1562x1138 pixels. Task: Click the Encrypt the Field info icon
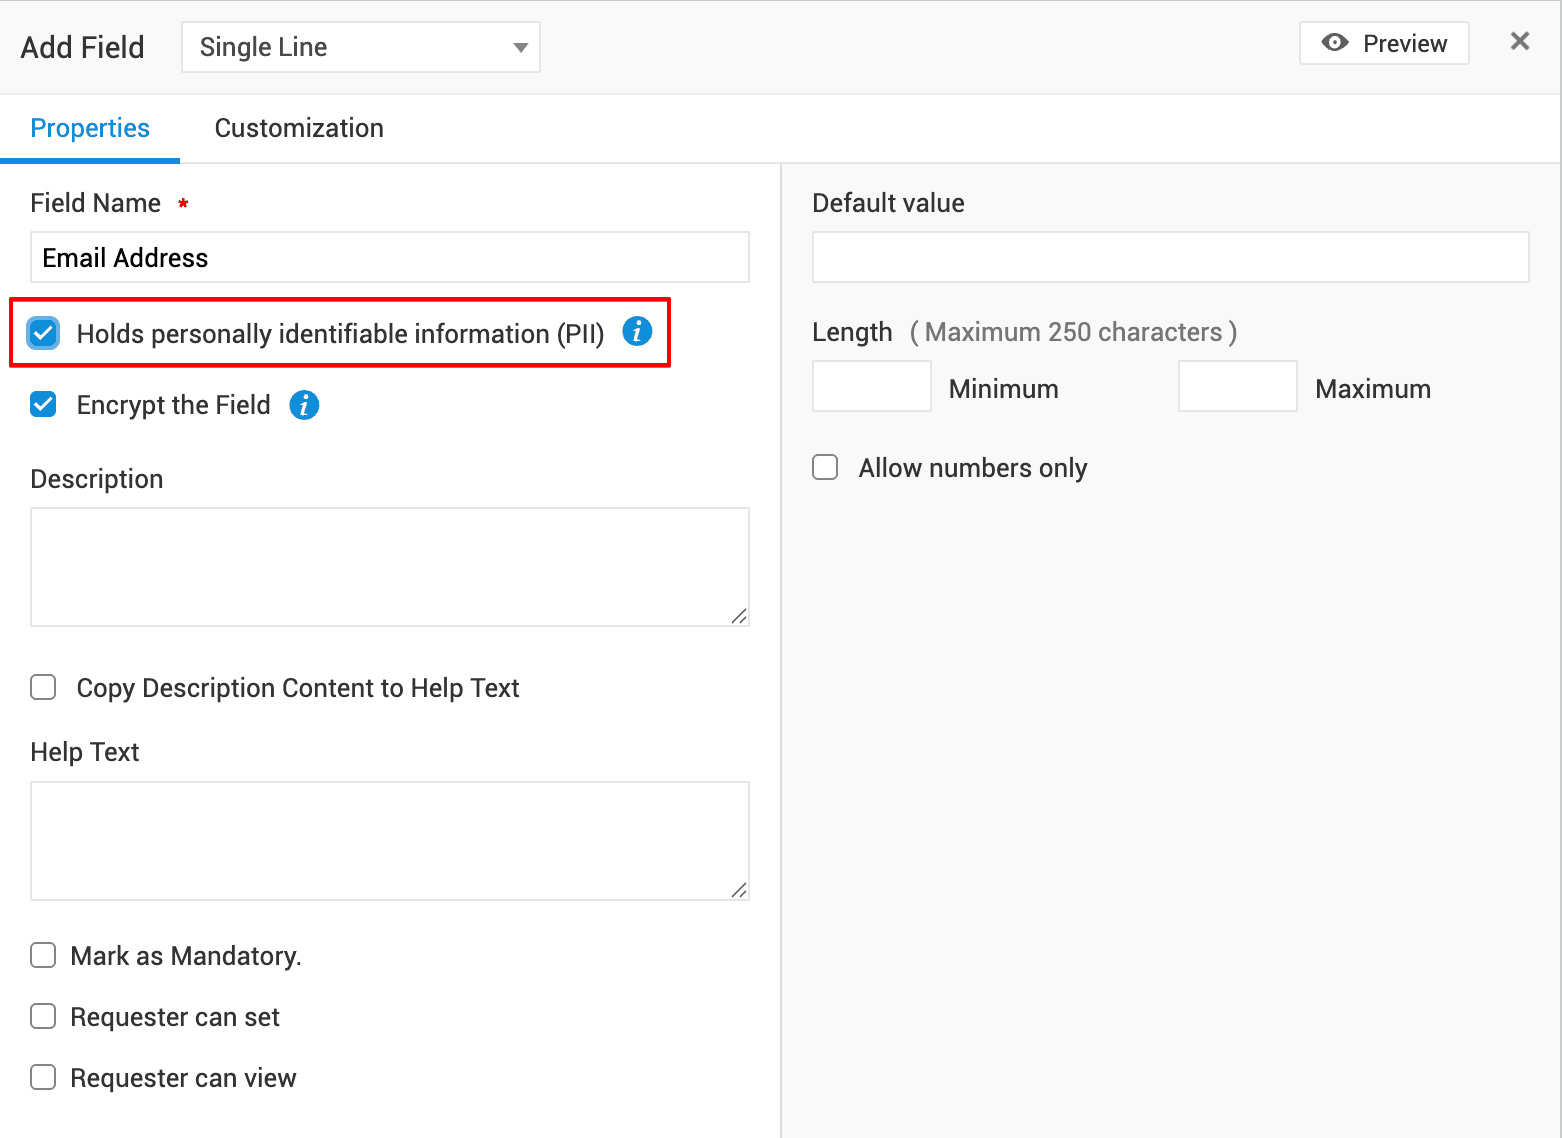pyautogui.click(x=304, y=405)
